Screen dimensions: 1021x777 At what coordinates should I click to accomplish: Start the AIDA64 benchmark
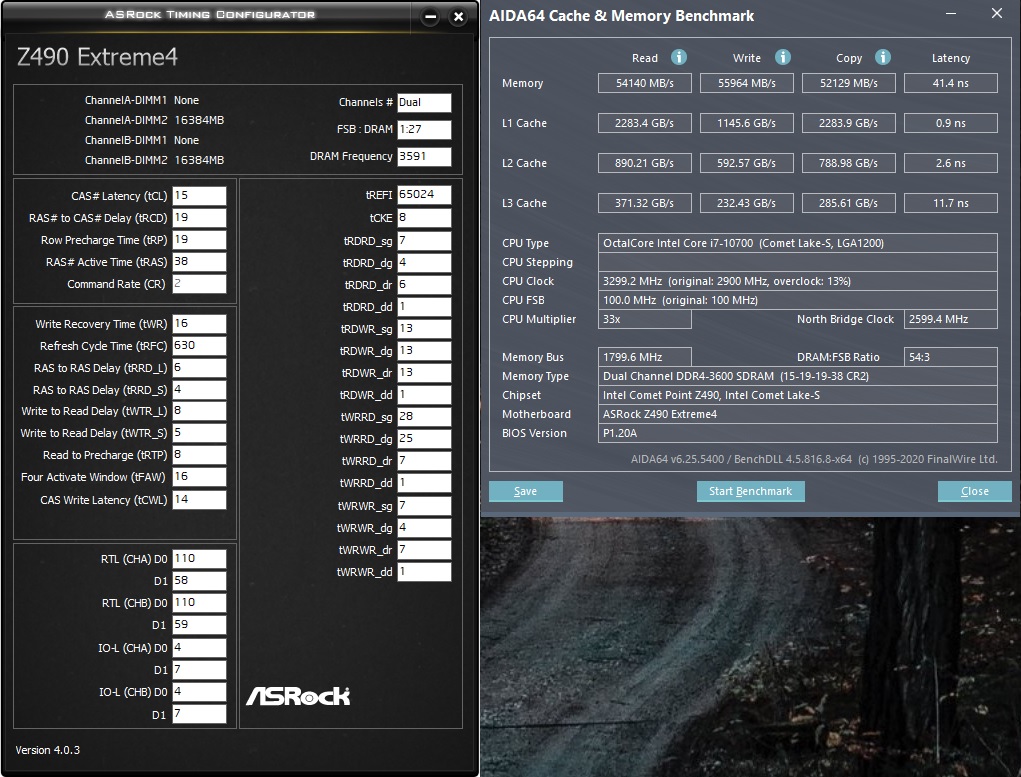[750, 491]
